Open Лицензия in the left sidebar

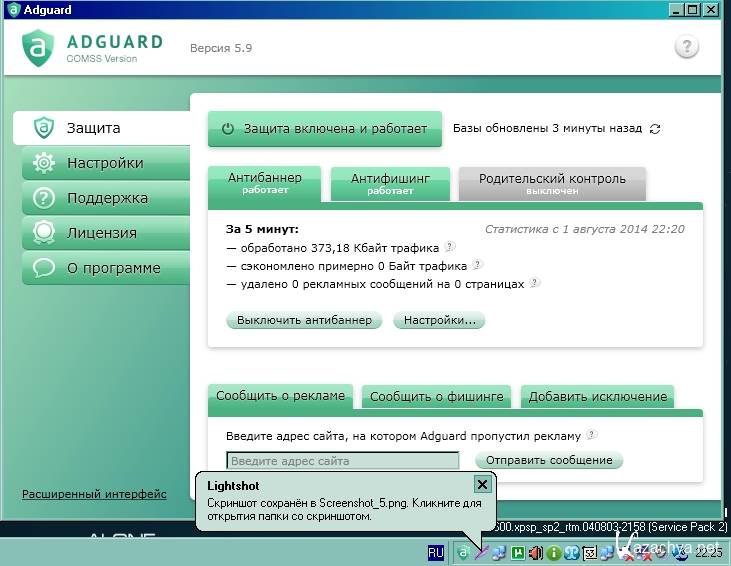click(x=101, y=233)
